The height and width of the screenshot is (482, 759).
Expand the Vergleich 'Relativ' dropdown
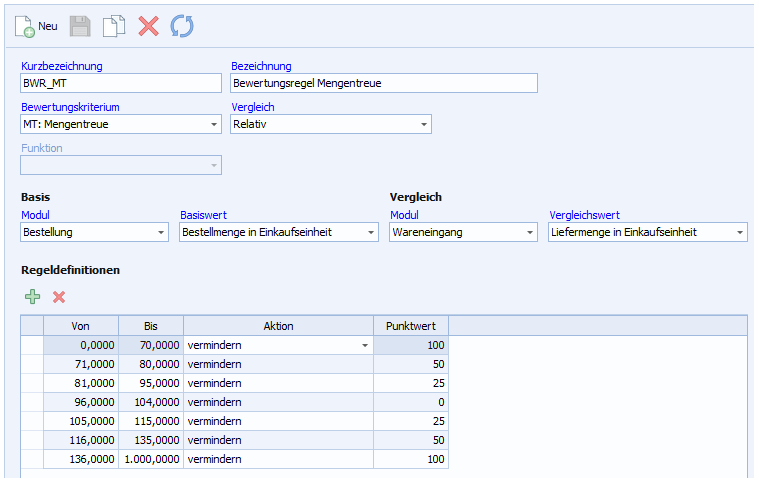coord(424,125)
